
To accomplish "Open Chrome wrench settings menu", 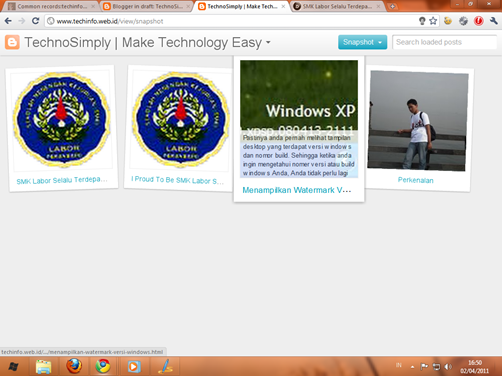I will click(494, 21).
